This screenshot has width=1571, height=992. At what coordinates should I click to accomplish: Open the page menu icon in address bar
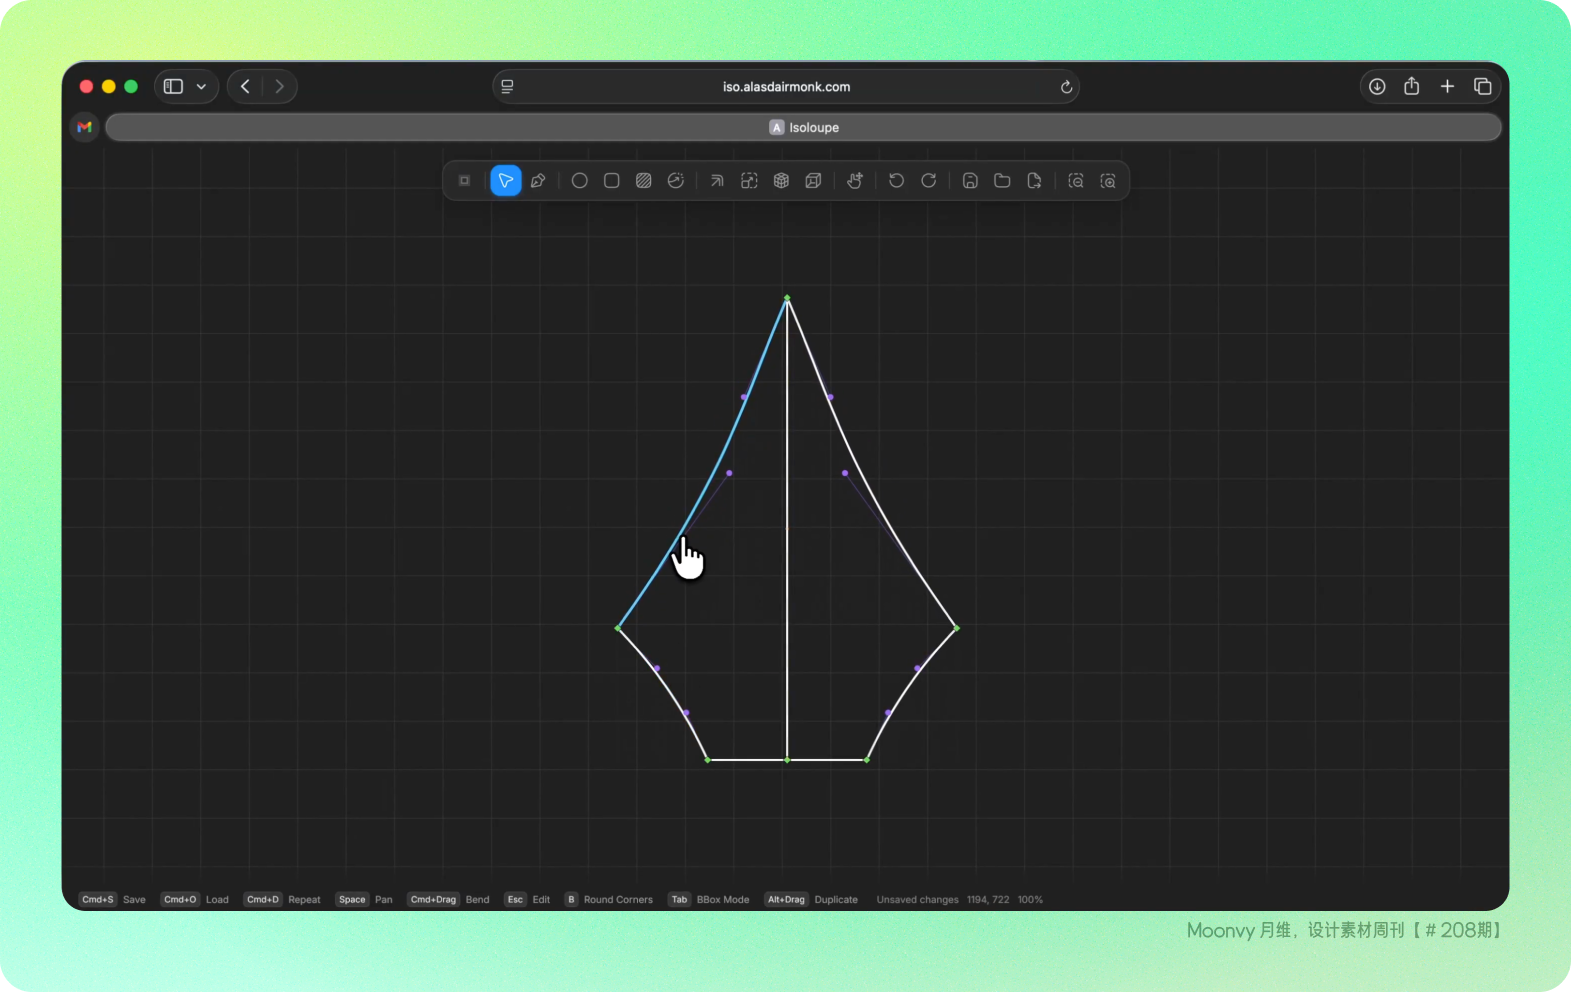click(508, 87)
